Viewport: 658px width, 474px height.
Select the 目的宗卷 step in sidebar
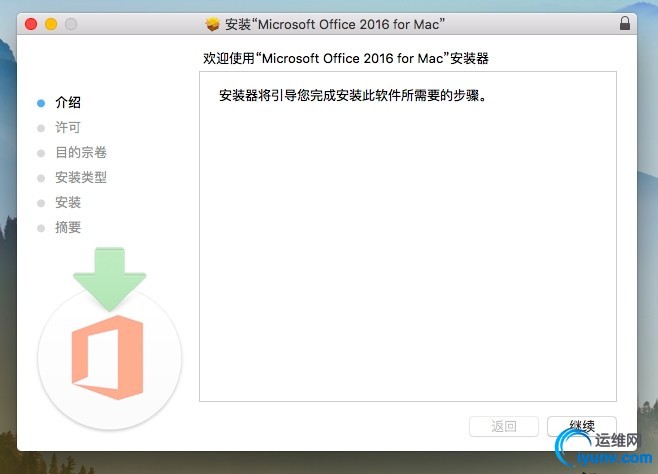(x=81, y=152)
